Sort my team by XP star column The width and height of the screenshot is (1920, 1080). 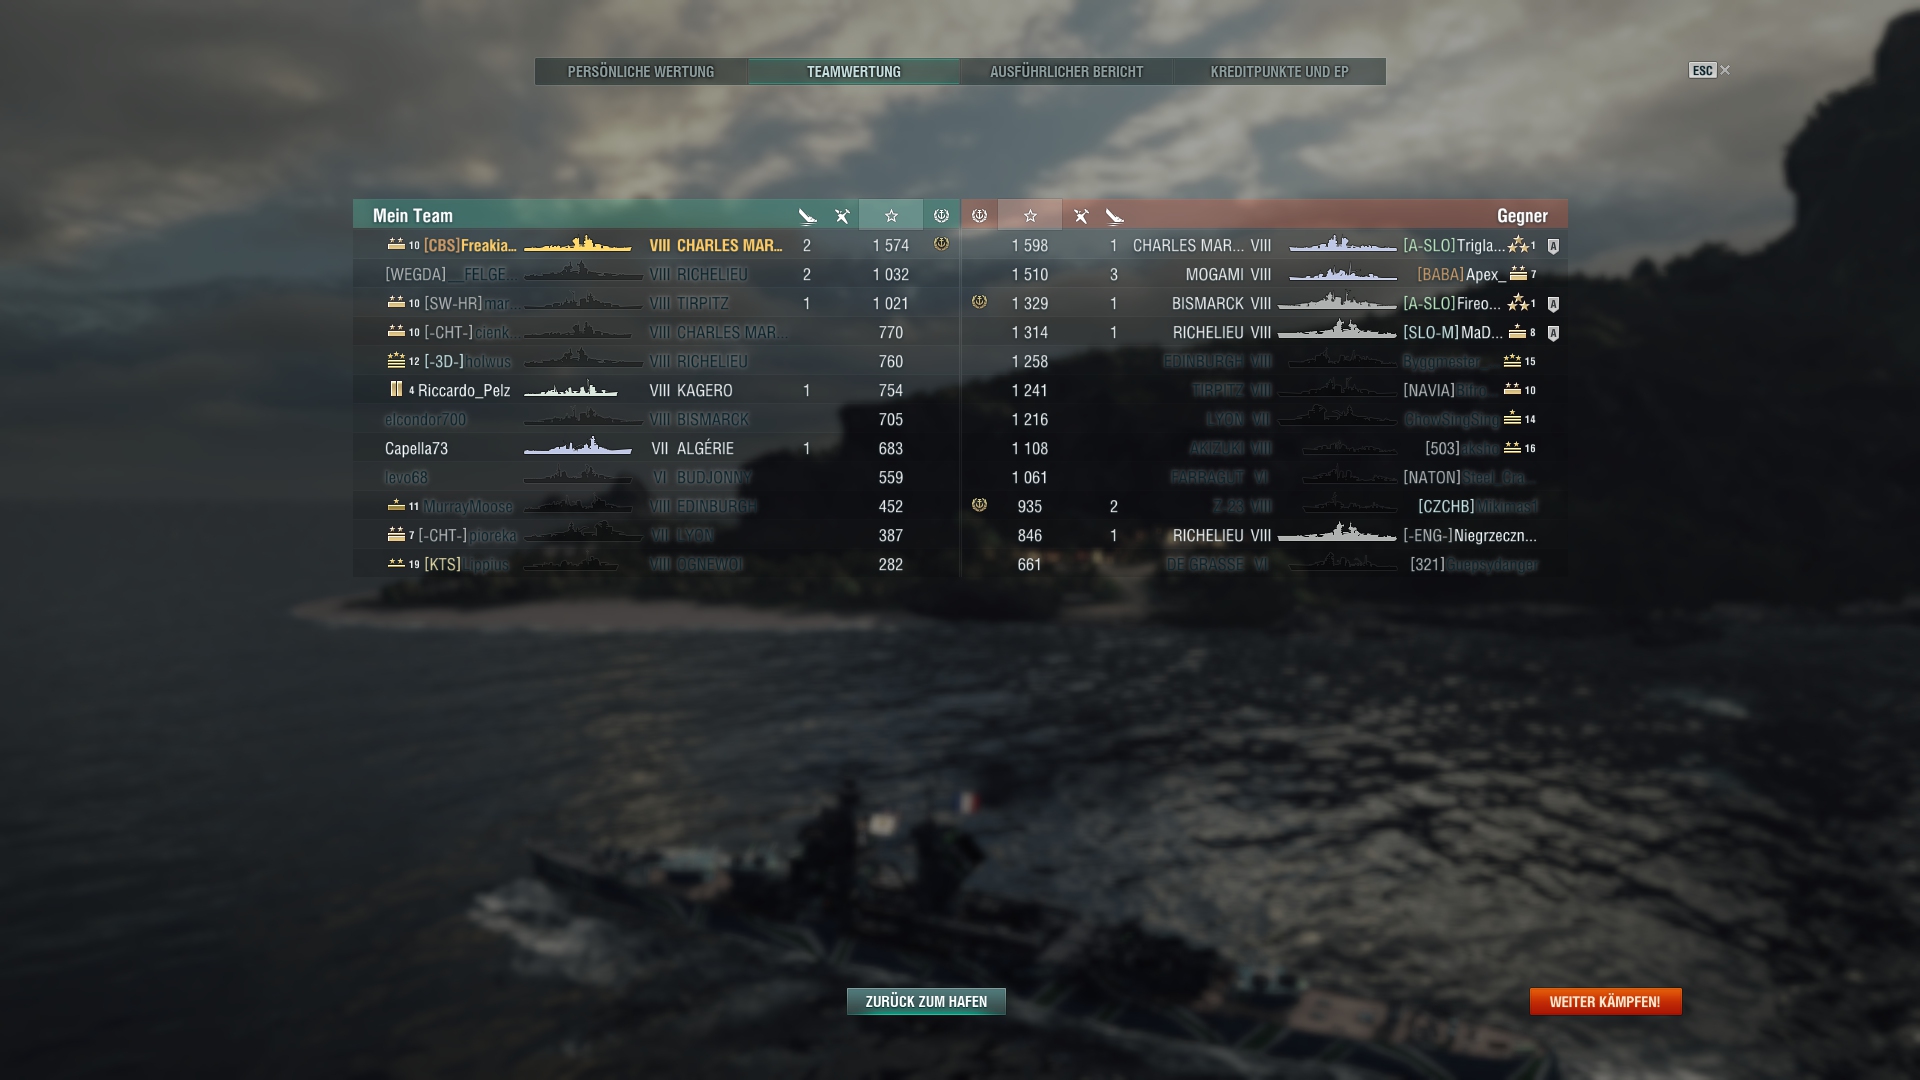(x=891, y=215)
